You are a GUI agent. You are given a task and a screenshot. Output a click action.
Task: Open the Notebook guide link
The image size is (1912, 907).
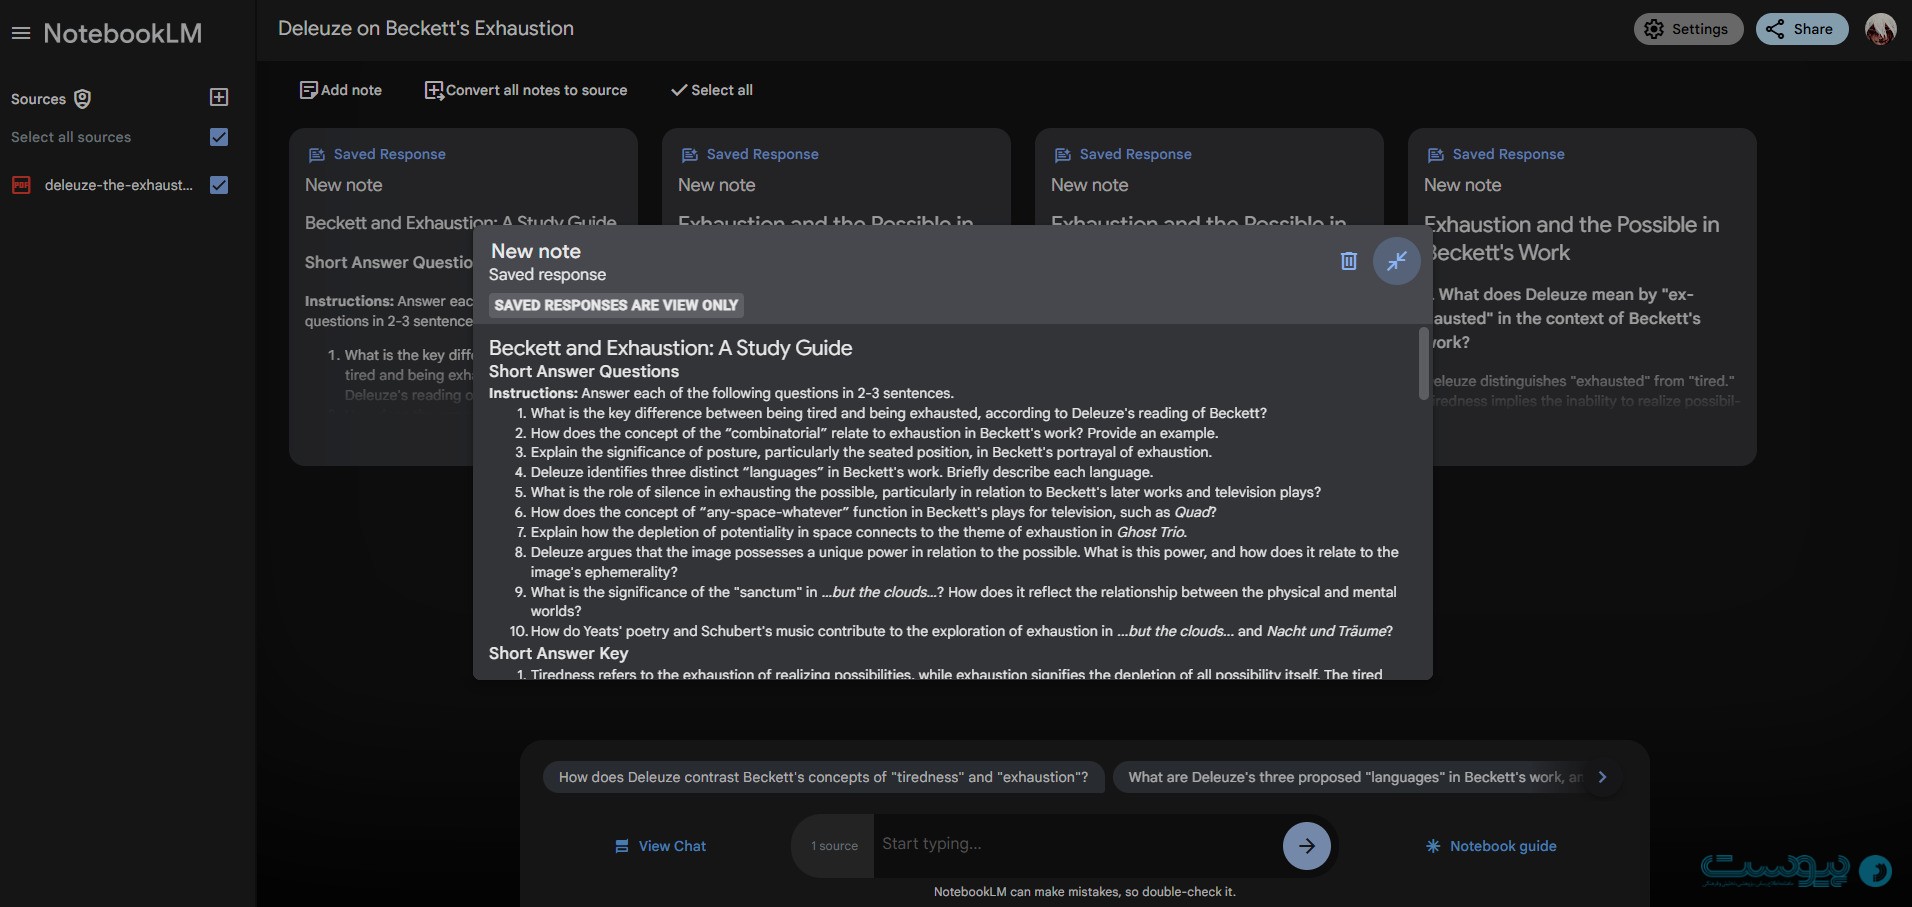[x=1491, y=846]
